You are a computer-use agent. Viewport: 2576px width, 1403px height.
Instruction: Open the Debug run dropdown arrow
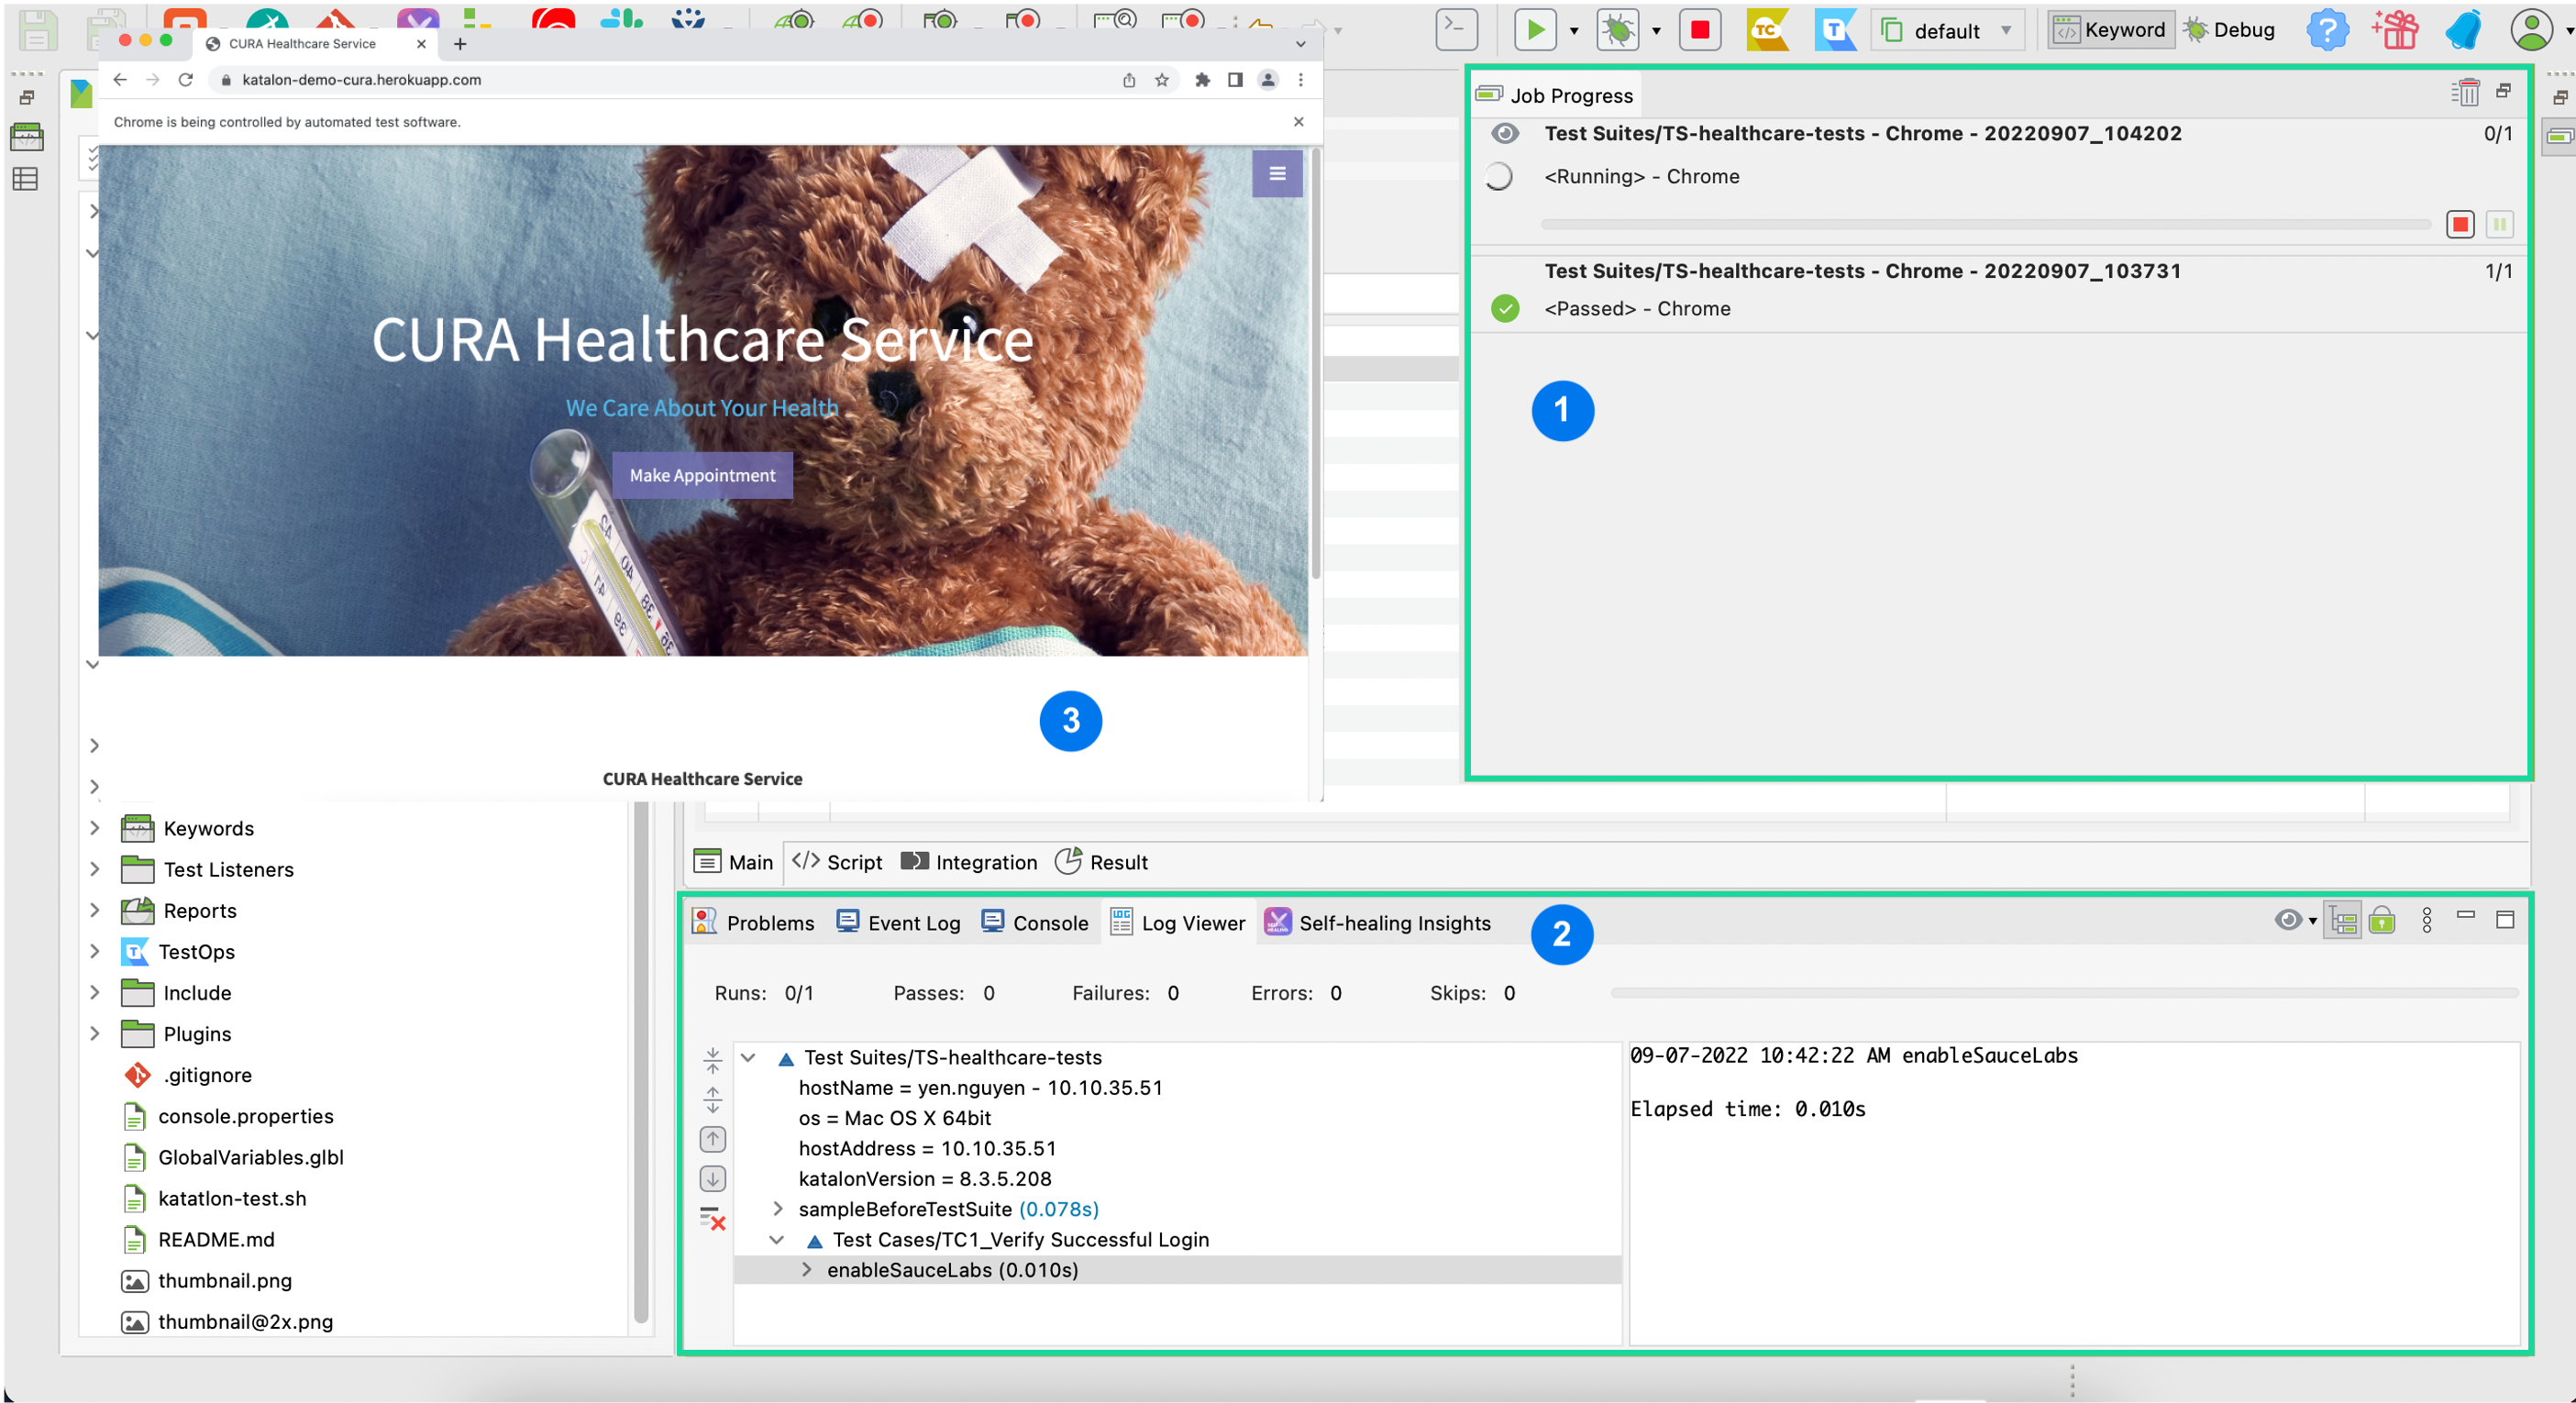[1656, 31]
